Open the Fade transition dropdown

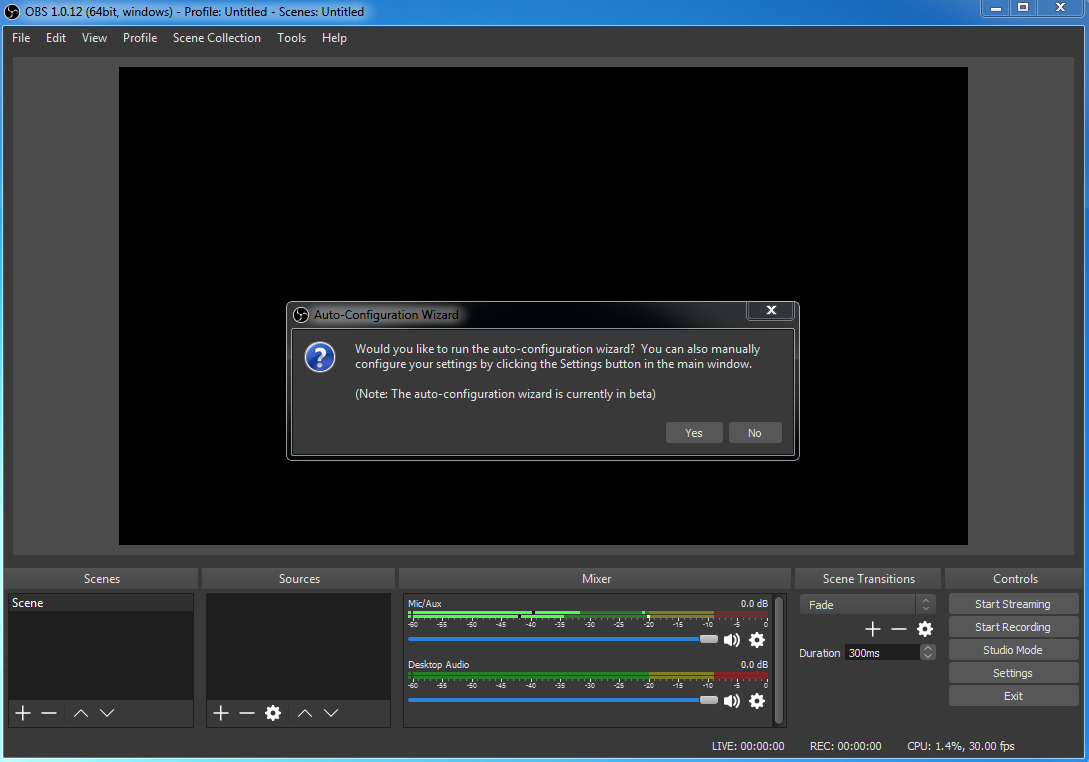tap(866, 605)
